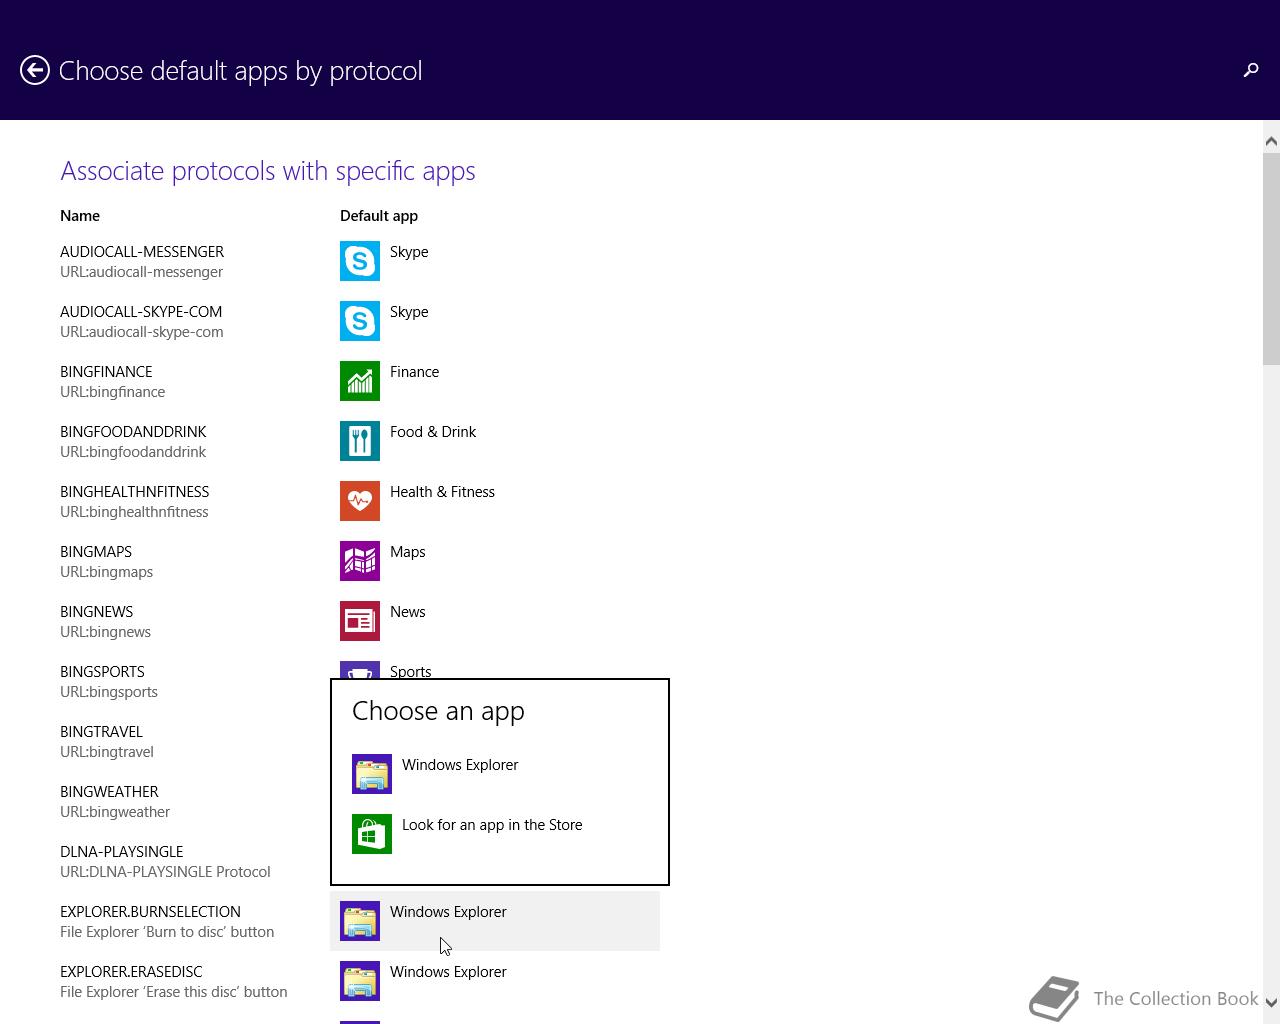Click Windows Explorer label for EXPLORER.BURNSELECTION
This screenshot has width=1280, height=1024.
(448, 912)
